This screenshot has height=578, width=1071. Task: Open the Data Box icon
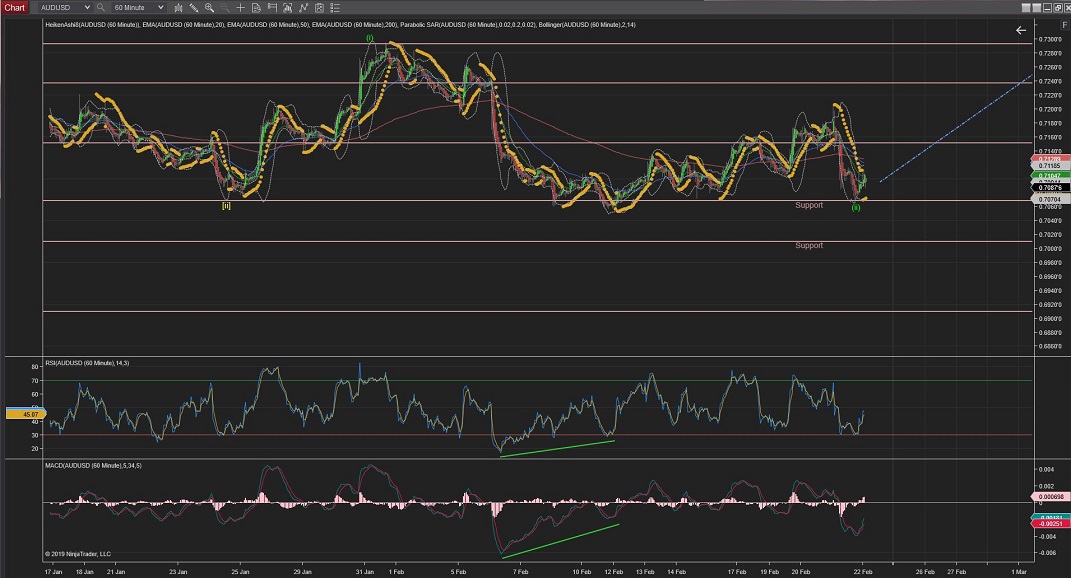[x=256, y=7]
